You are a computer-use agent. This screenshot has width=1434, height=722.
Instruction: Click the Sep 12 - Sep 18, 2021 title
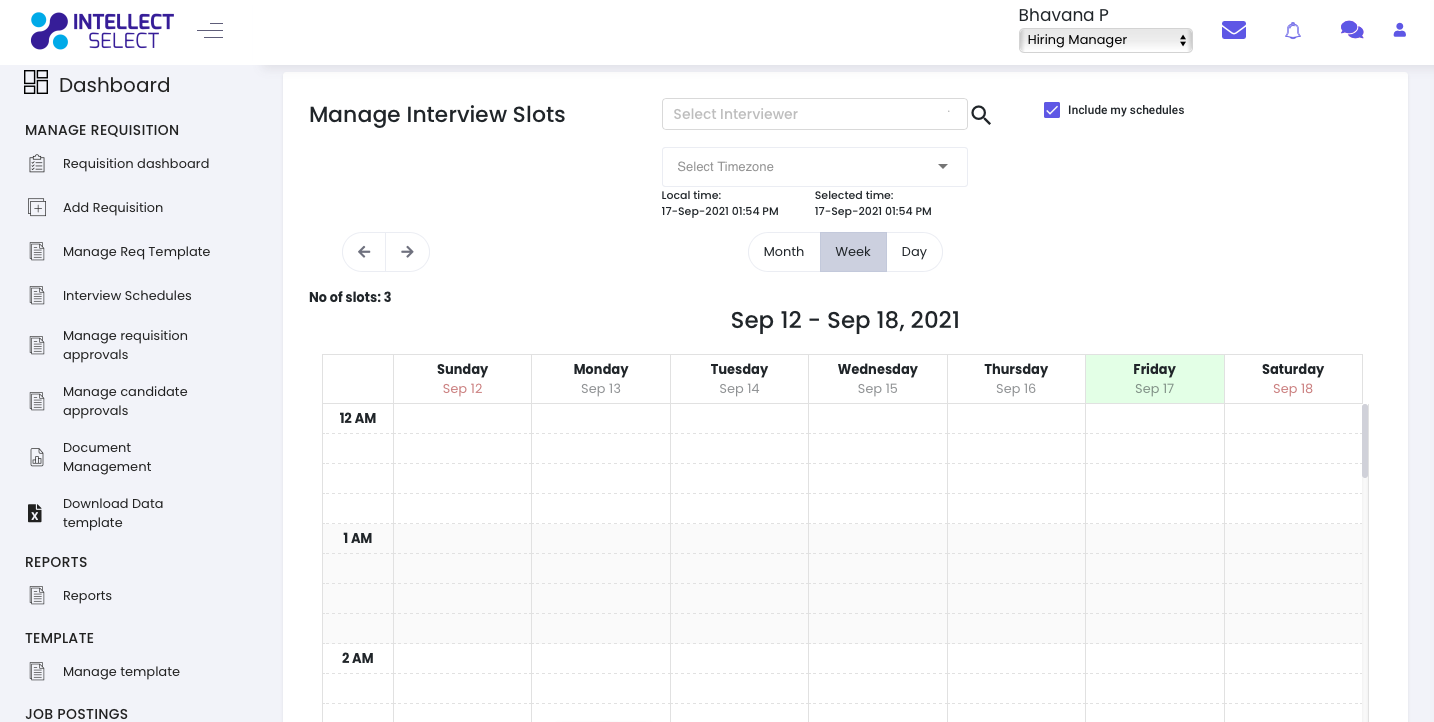[845, 320]
